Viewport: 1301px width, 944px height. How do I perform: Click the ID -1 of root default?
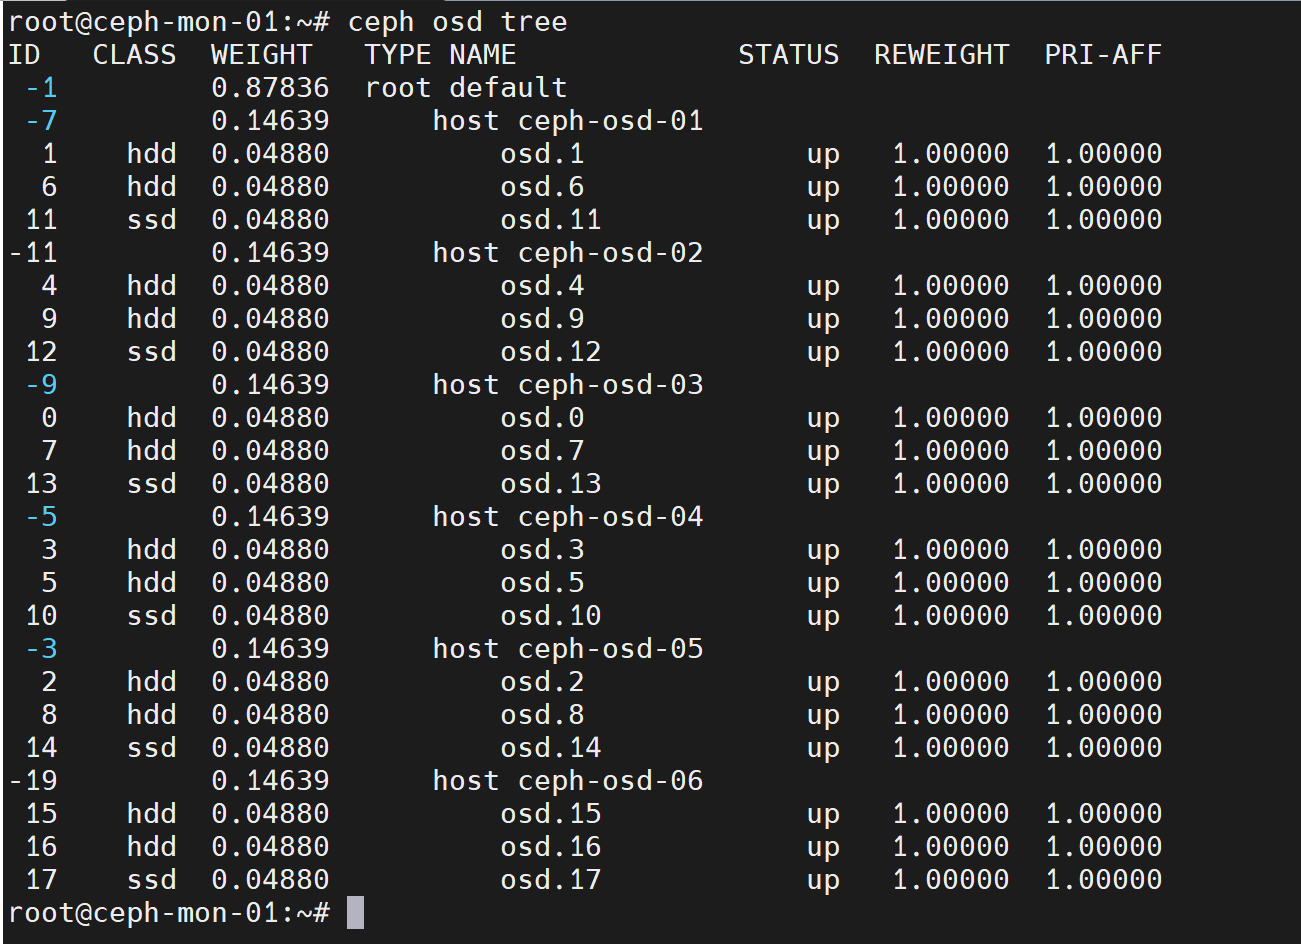coord(42,87)
